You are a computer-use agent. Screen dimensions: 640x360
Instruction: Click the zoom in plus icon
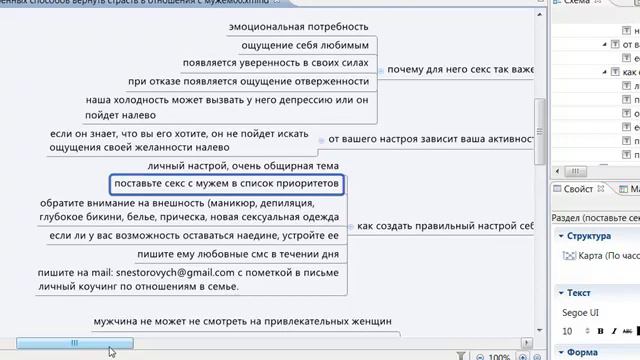[x=522, y=357]
